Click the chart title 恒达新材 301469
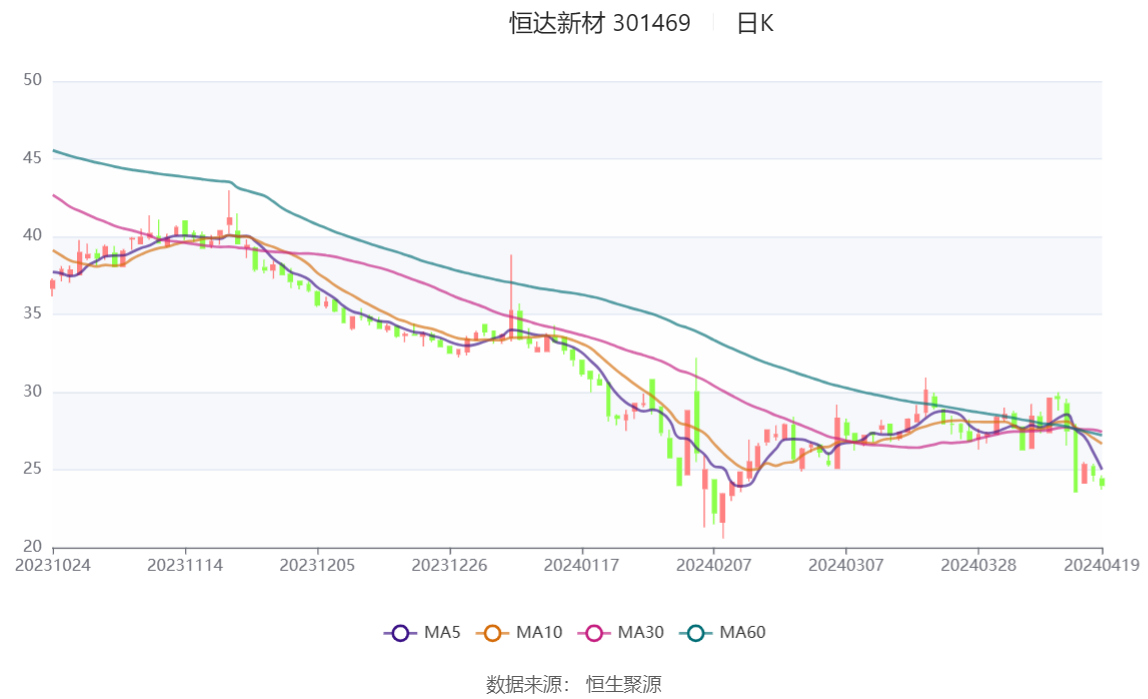This screenshot has width=1148, height=699. pyautogui.click(x=600, y=23)
